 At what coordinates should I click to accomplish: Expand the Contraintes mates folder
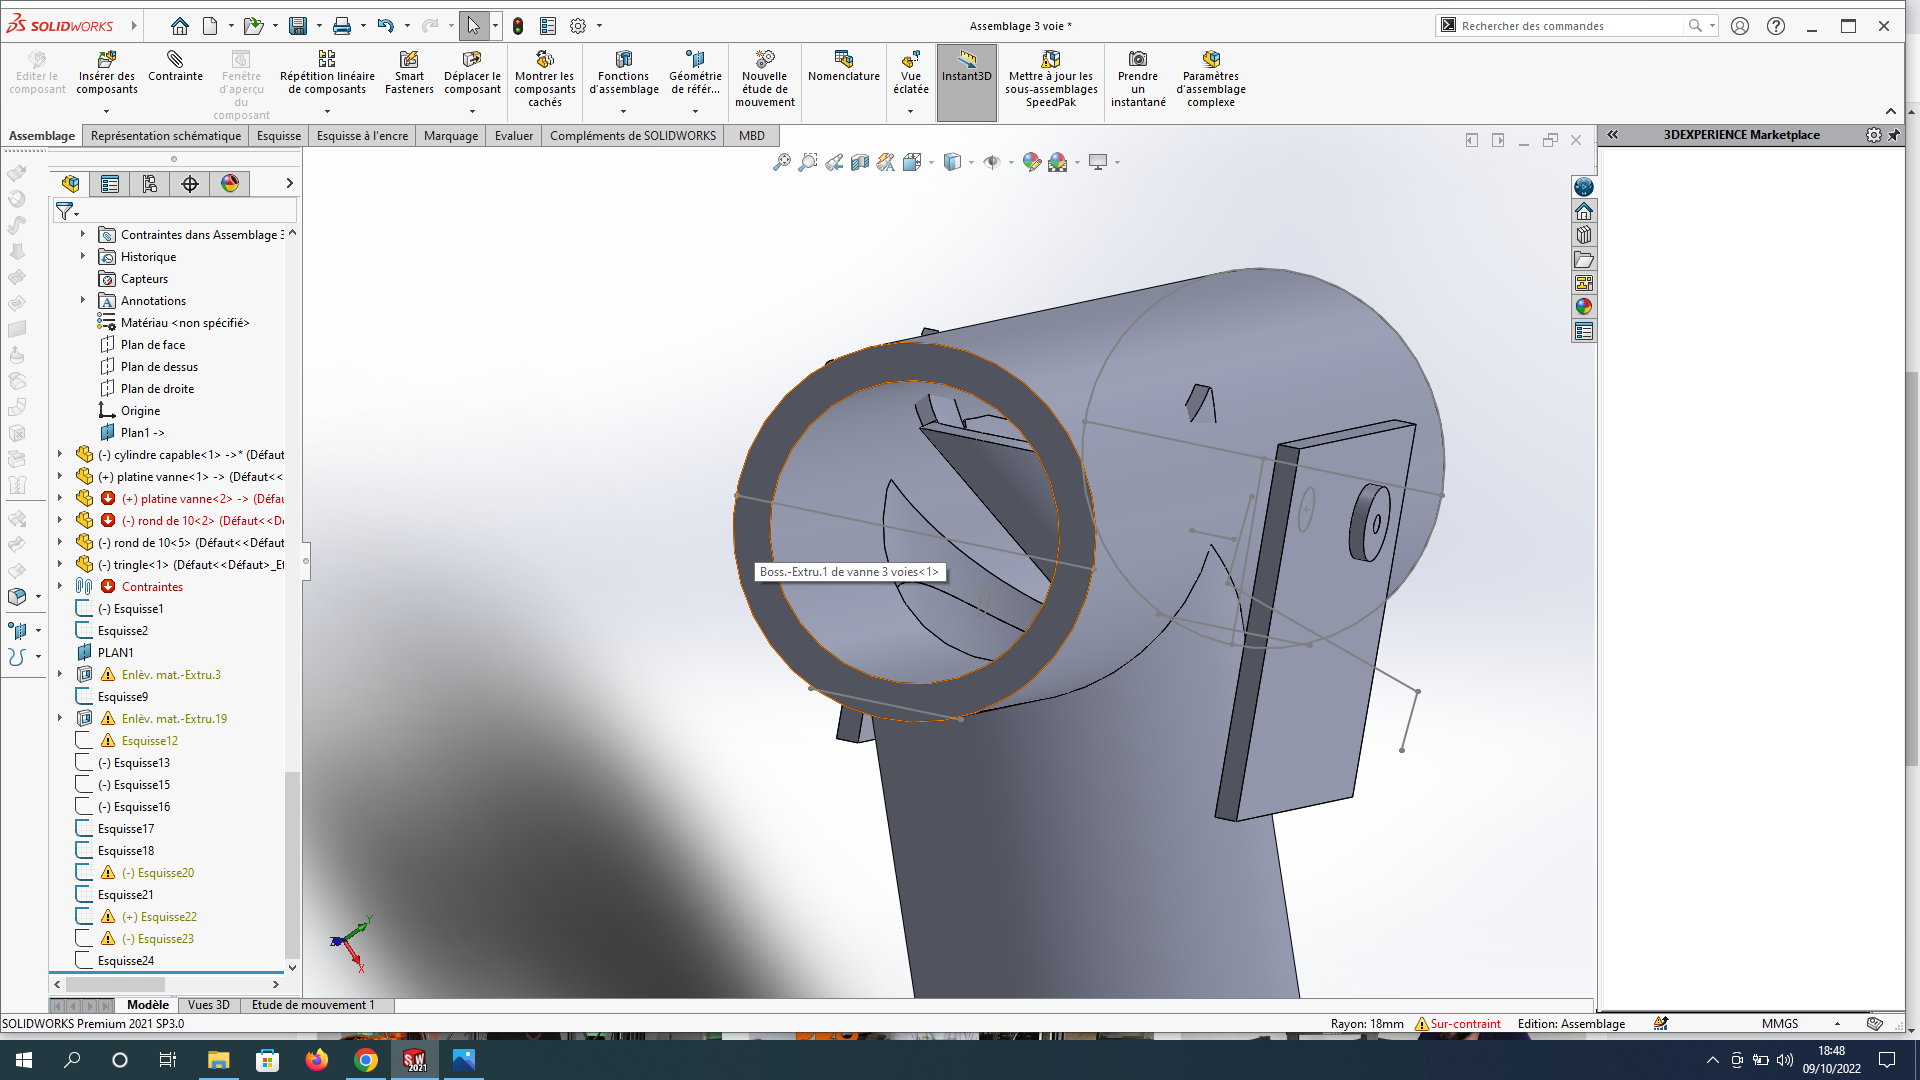tap(60, 586)
